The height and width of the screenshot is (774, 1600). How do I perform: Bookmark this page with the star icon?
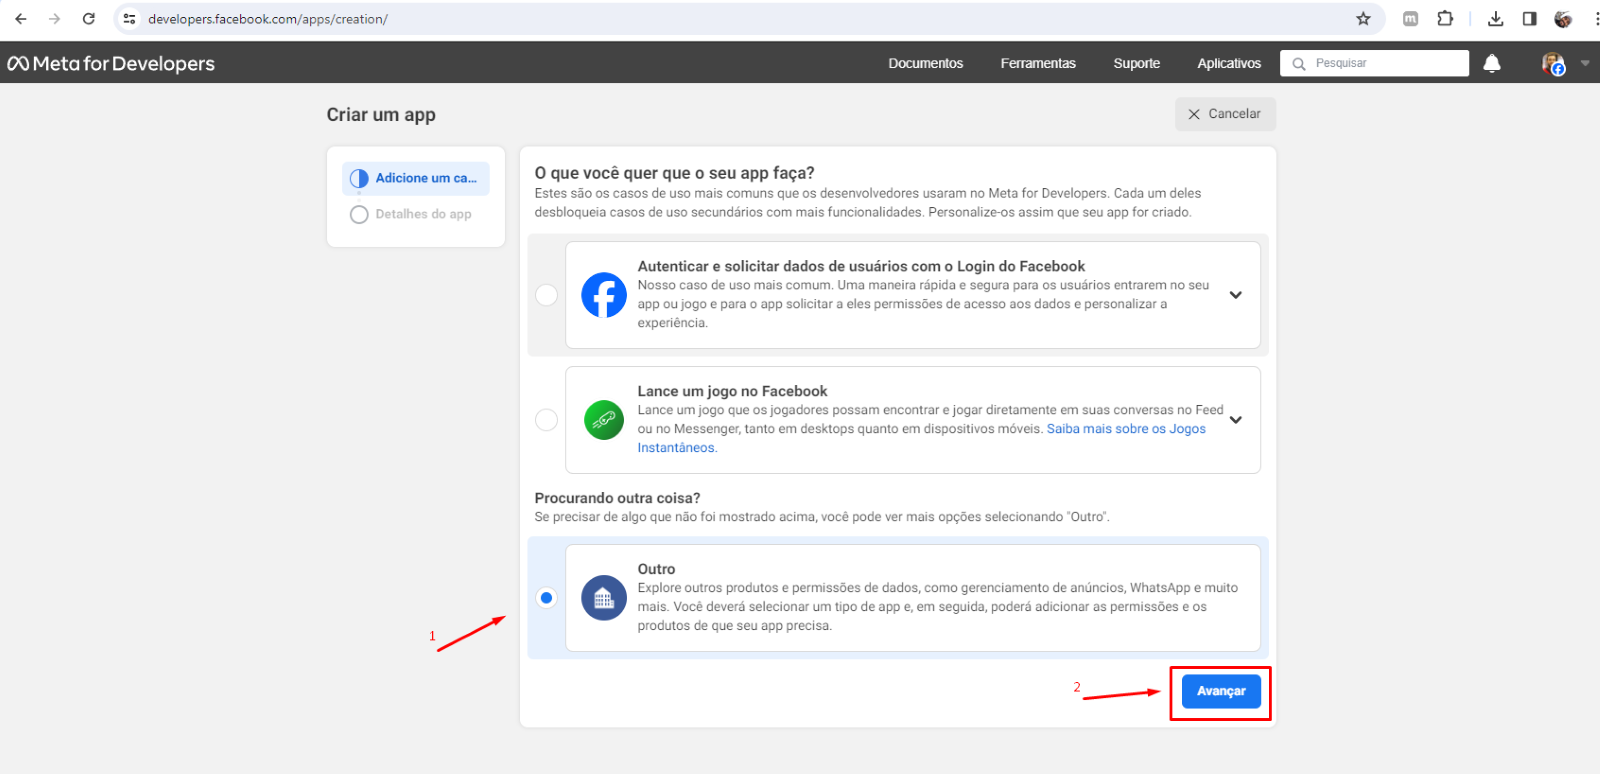(x=1363, y=19)
